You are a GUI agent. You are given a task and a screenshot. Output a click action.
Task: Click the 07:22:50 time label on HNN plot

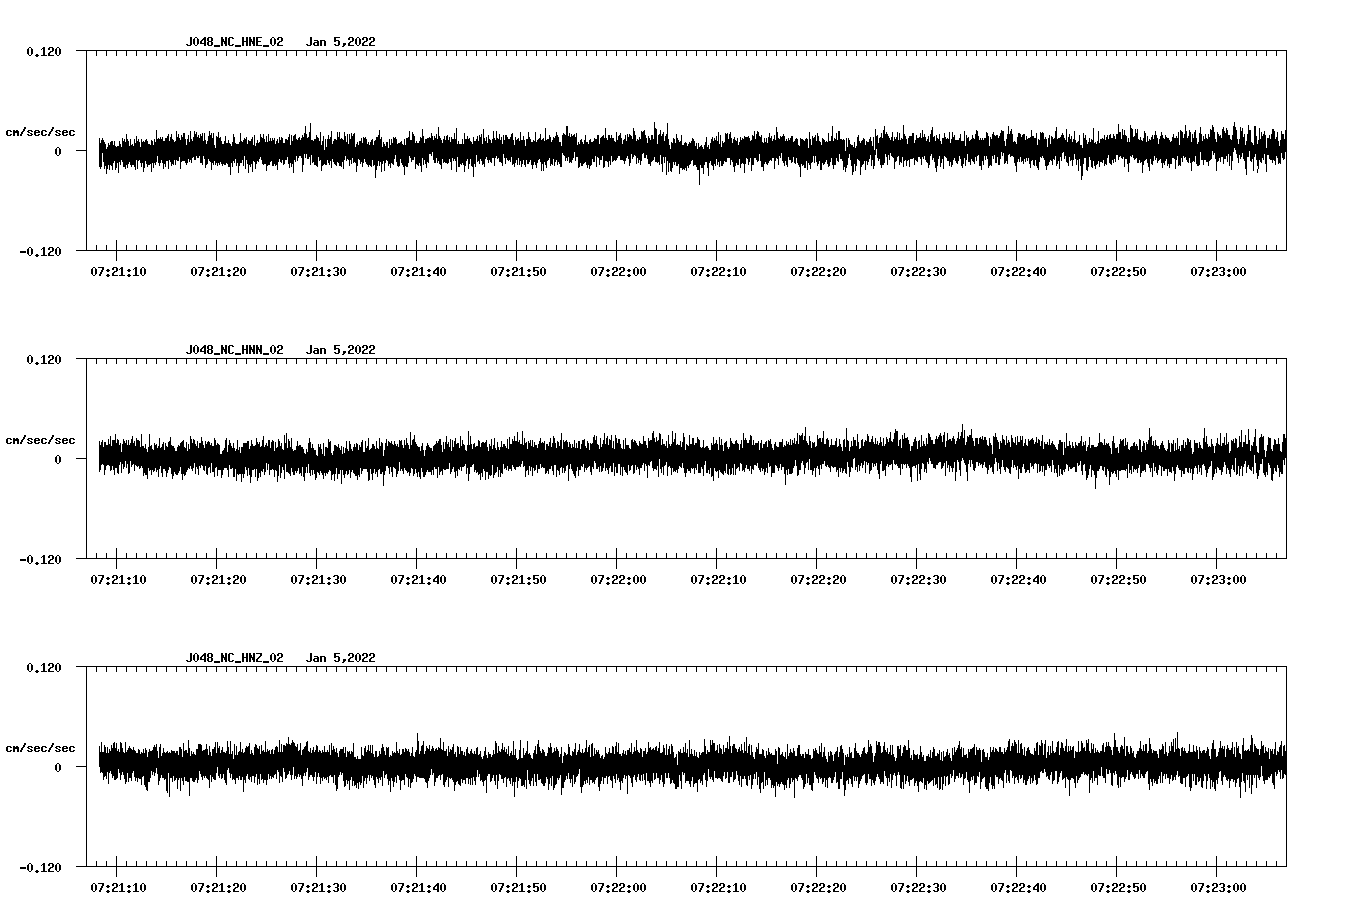1118,579
